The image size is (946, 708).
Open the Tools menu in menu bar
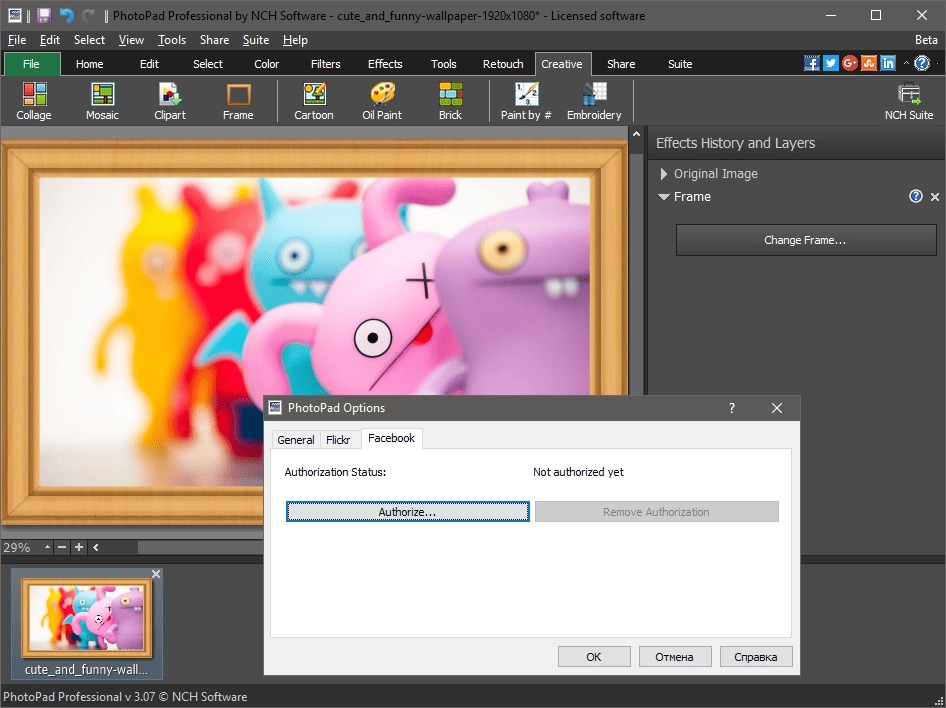click(172, 40)
